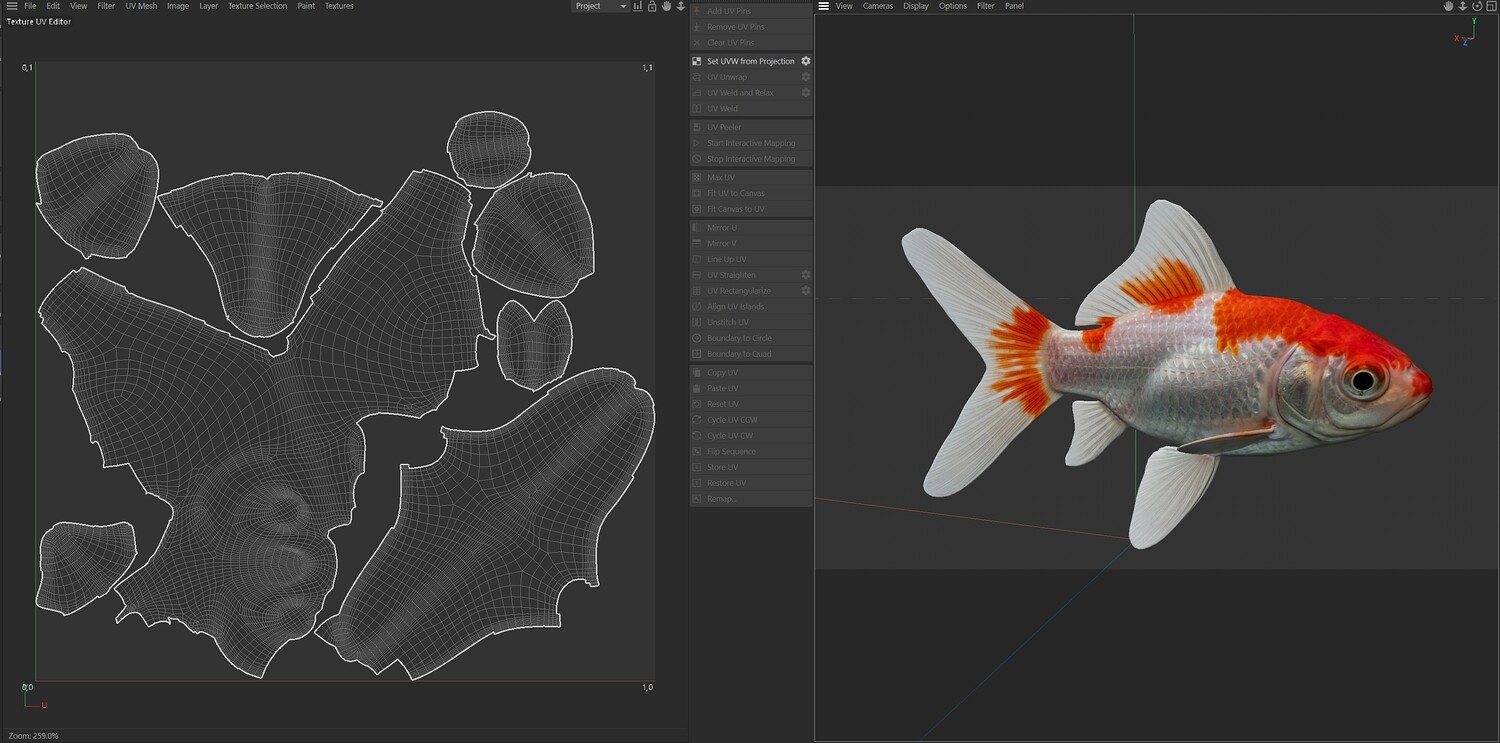
Task: Click Stop Interactive Mapping
Action: point(751,159)
